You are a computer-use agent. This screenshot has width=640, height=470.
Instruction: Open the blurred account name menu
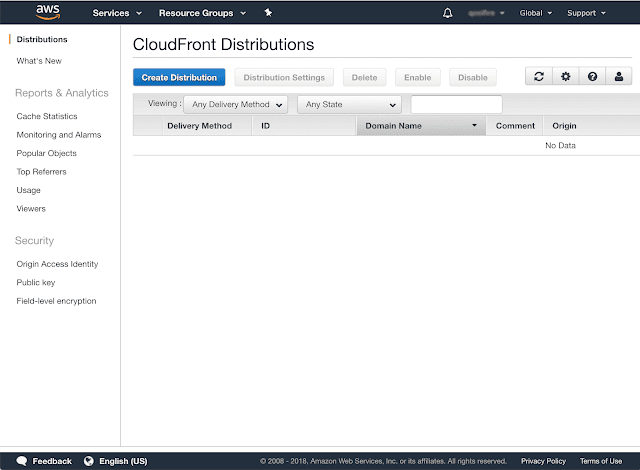[x=486, y=13]
